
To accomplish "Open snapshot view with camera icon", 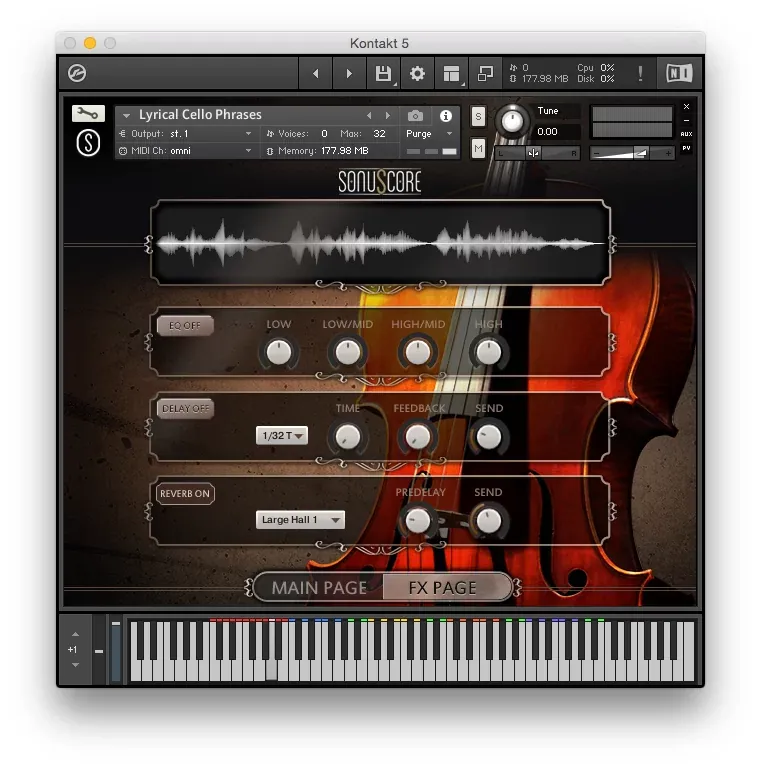I will coord(415,116).
